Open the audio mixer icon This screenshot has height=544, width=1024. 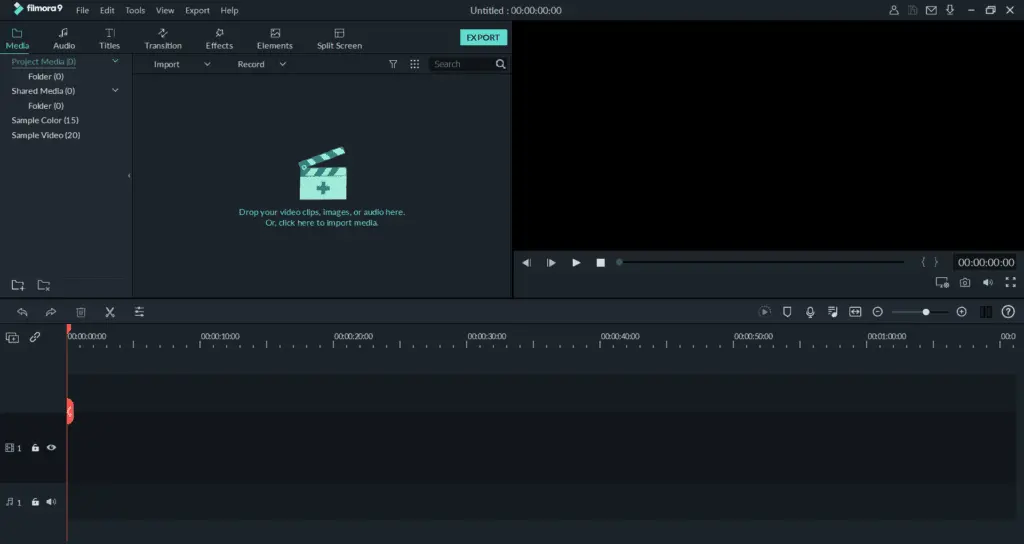coord(833,312)
